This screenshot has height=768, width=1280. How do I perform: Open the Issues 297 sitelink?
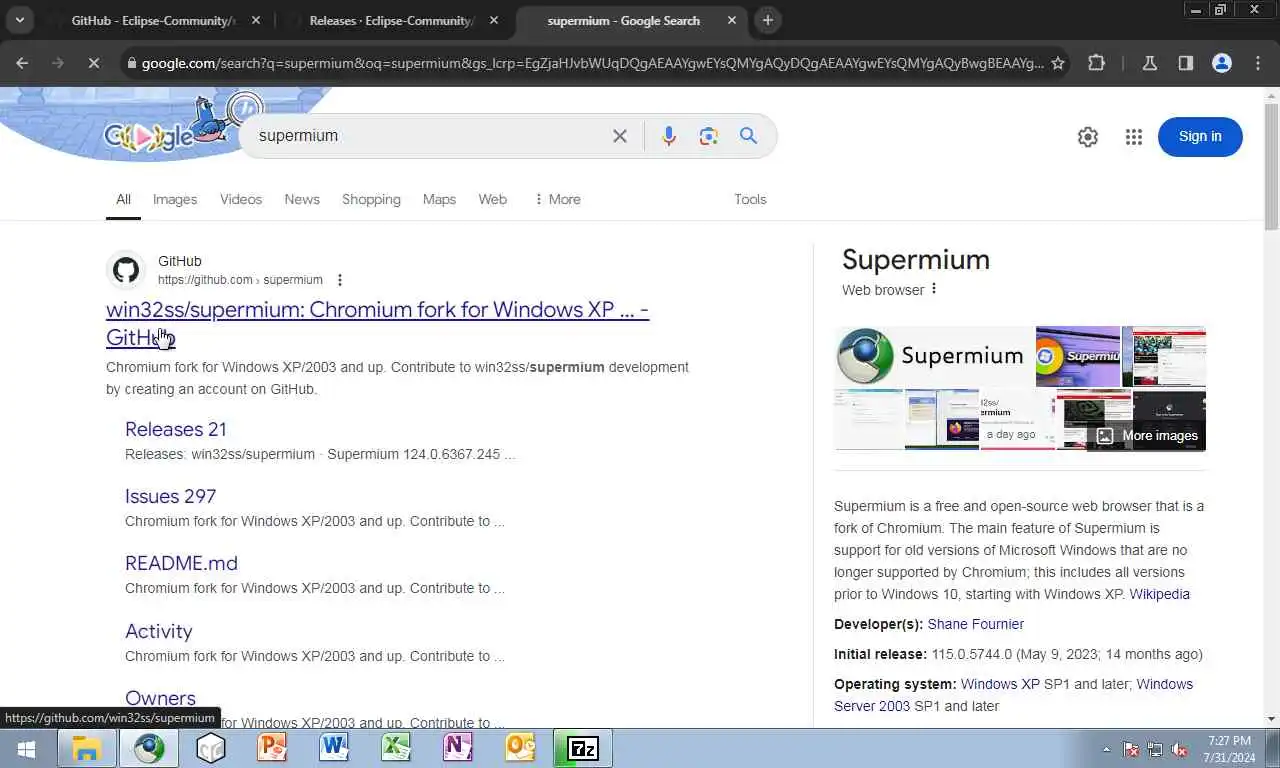[x=170, y=496]
